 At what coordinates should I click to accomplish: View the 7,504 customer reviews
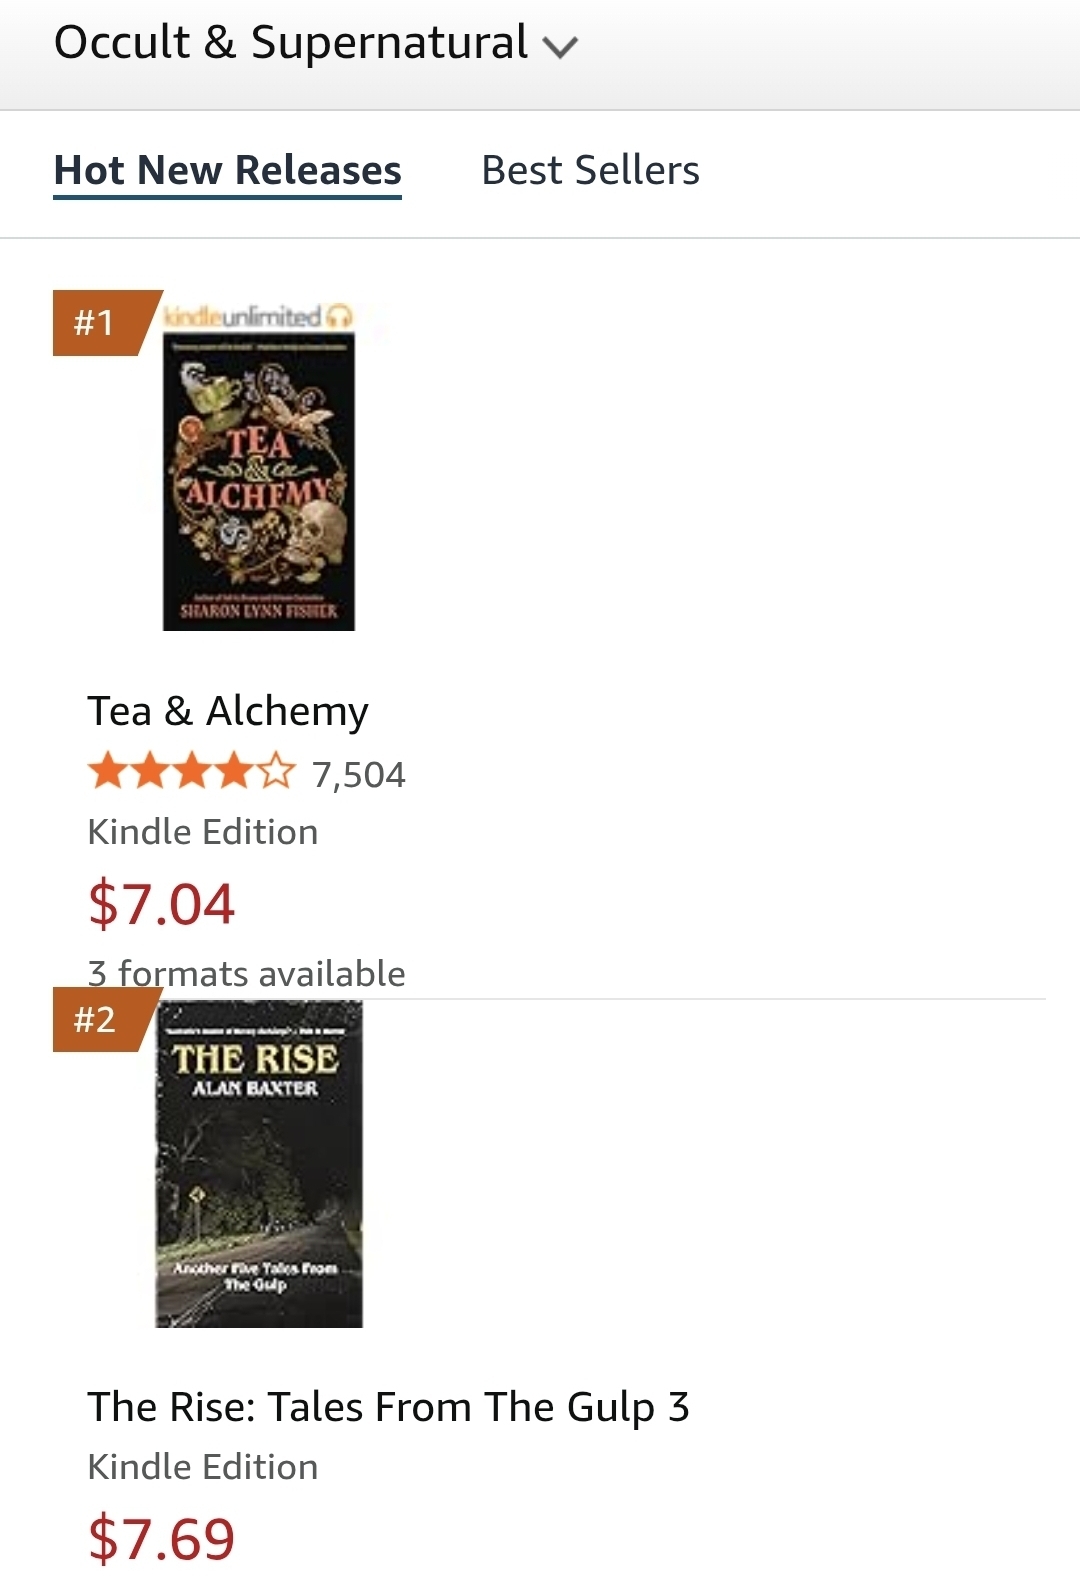tap(358, 775)
